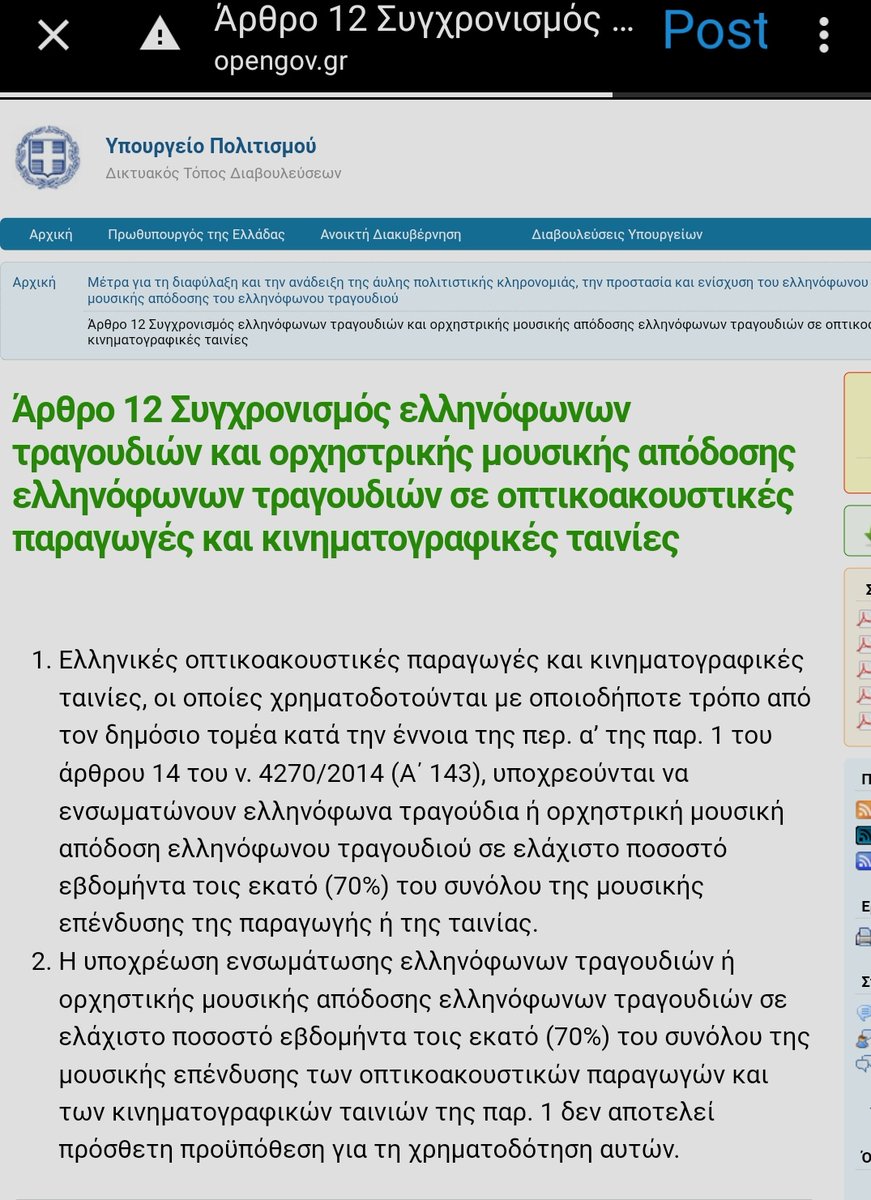Click 'Δικτυακός Τόπος Διαβουλεύσεων' subtitle
Viewport: 871px width, 1200px height.
pyautogui.click(x=223, y=173)
